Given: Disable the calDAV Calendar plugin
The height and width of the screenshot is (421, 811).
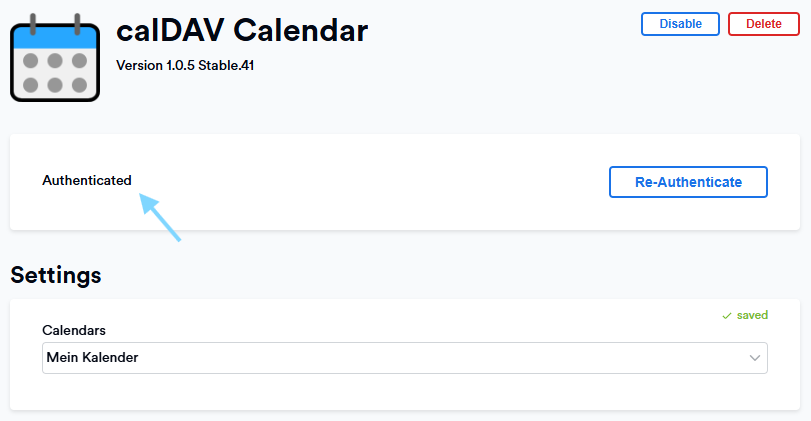Looking at the screenshot, I should [x=680, y=24].
